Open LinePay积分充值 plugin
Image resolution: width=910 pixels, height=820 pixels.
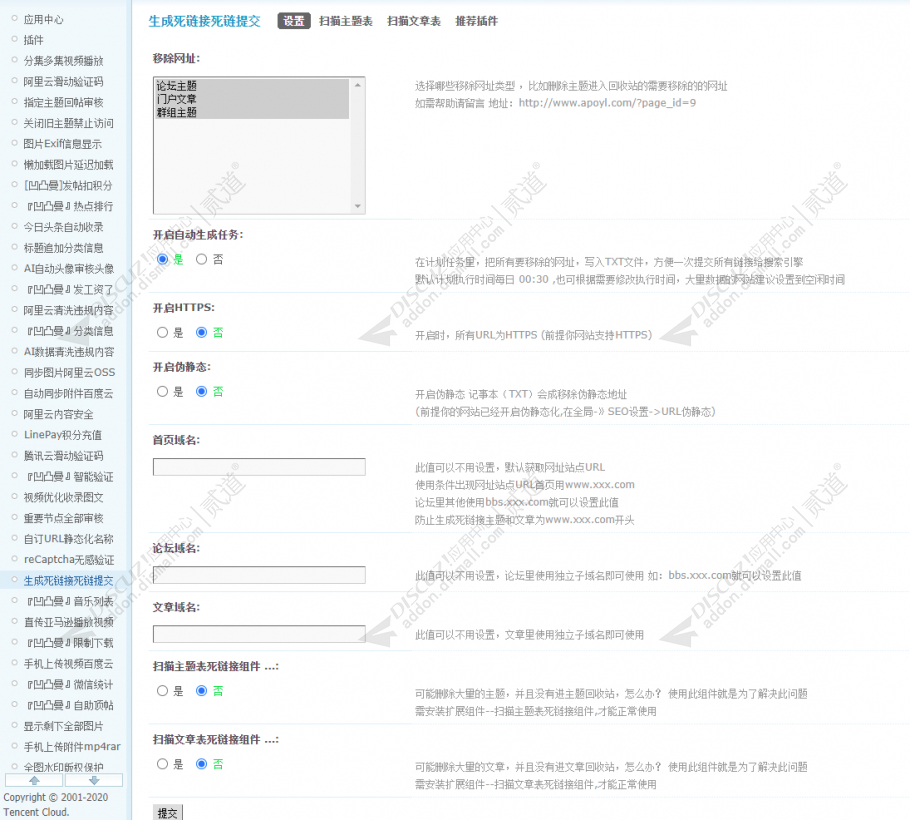tap(63, 435)
